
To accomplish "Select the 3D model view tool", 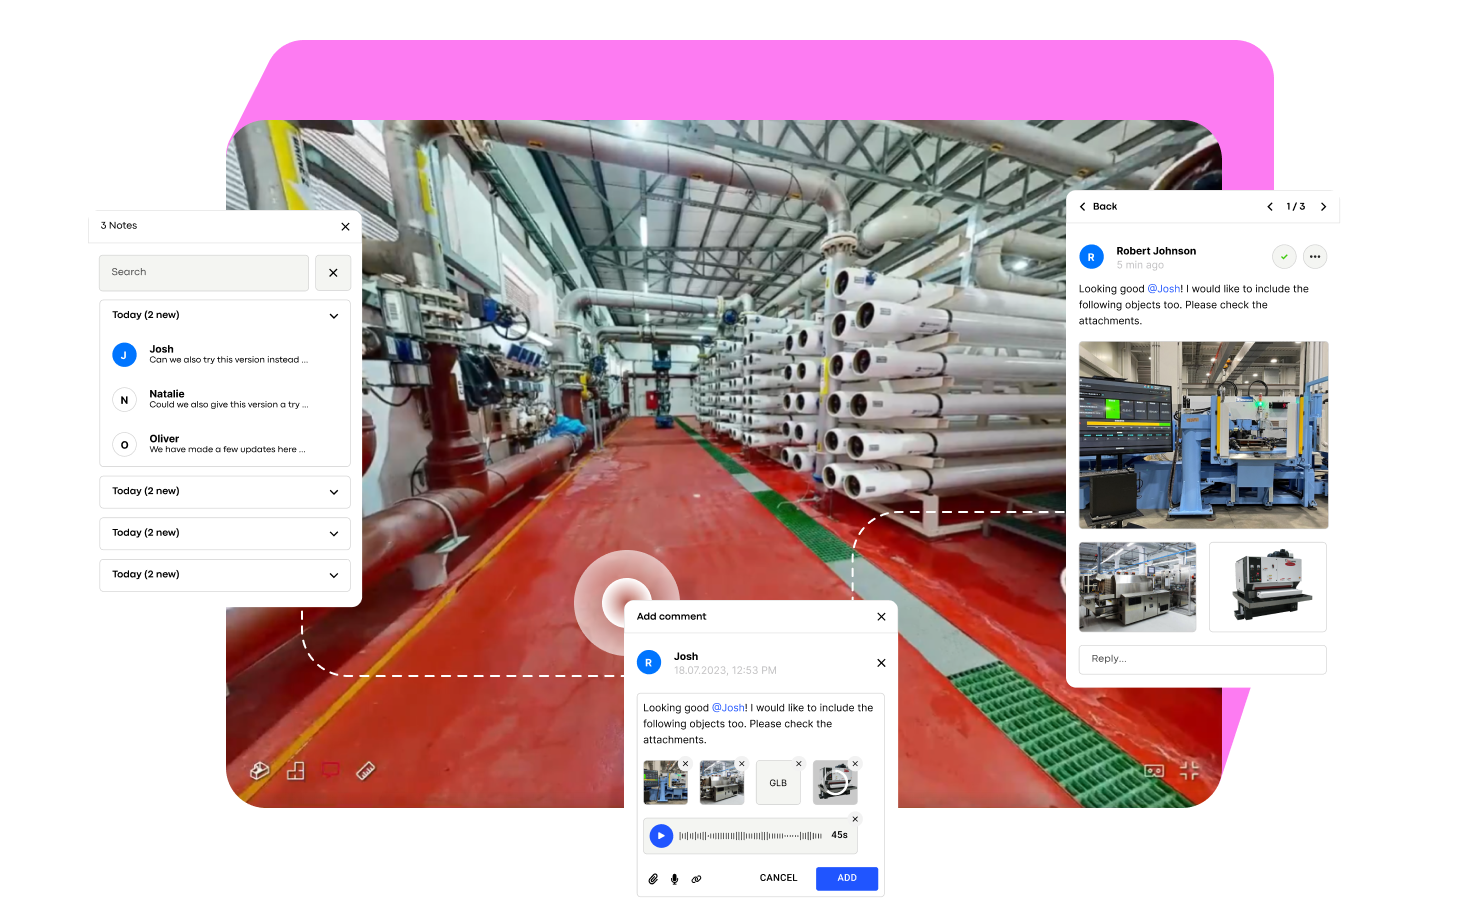I will tap(259, 770).
